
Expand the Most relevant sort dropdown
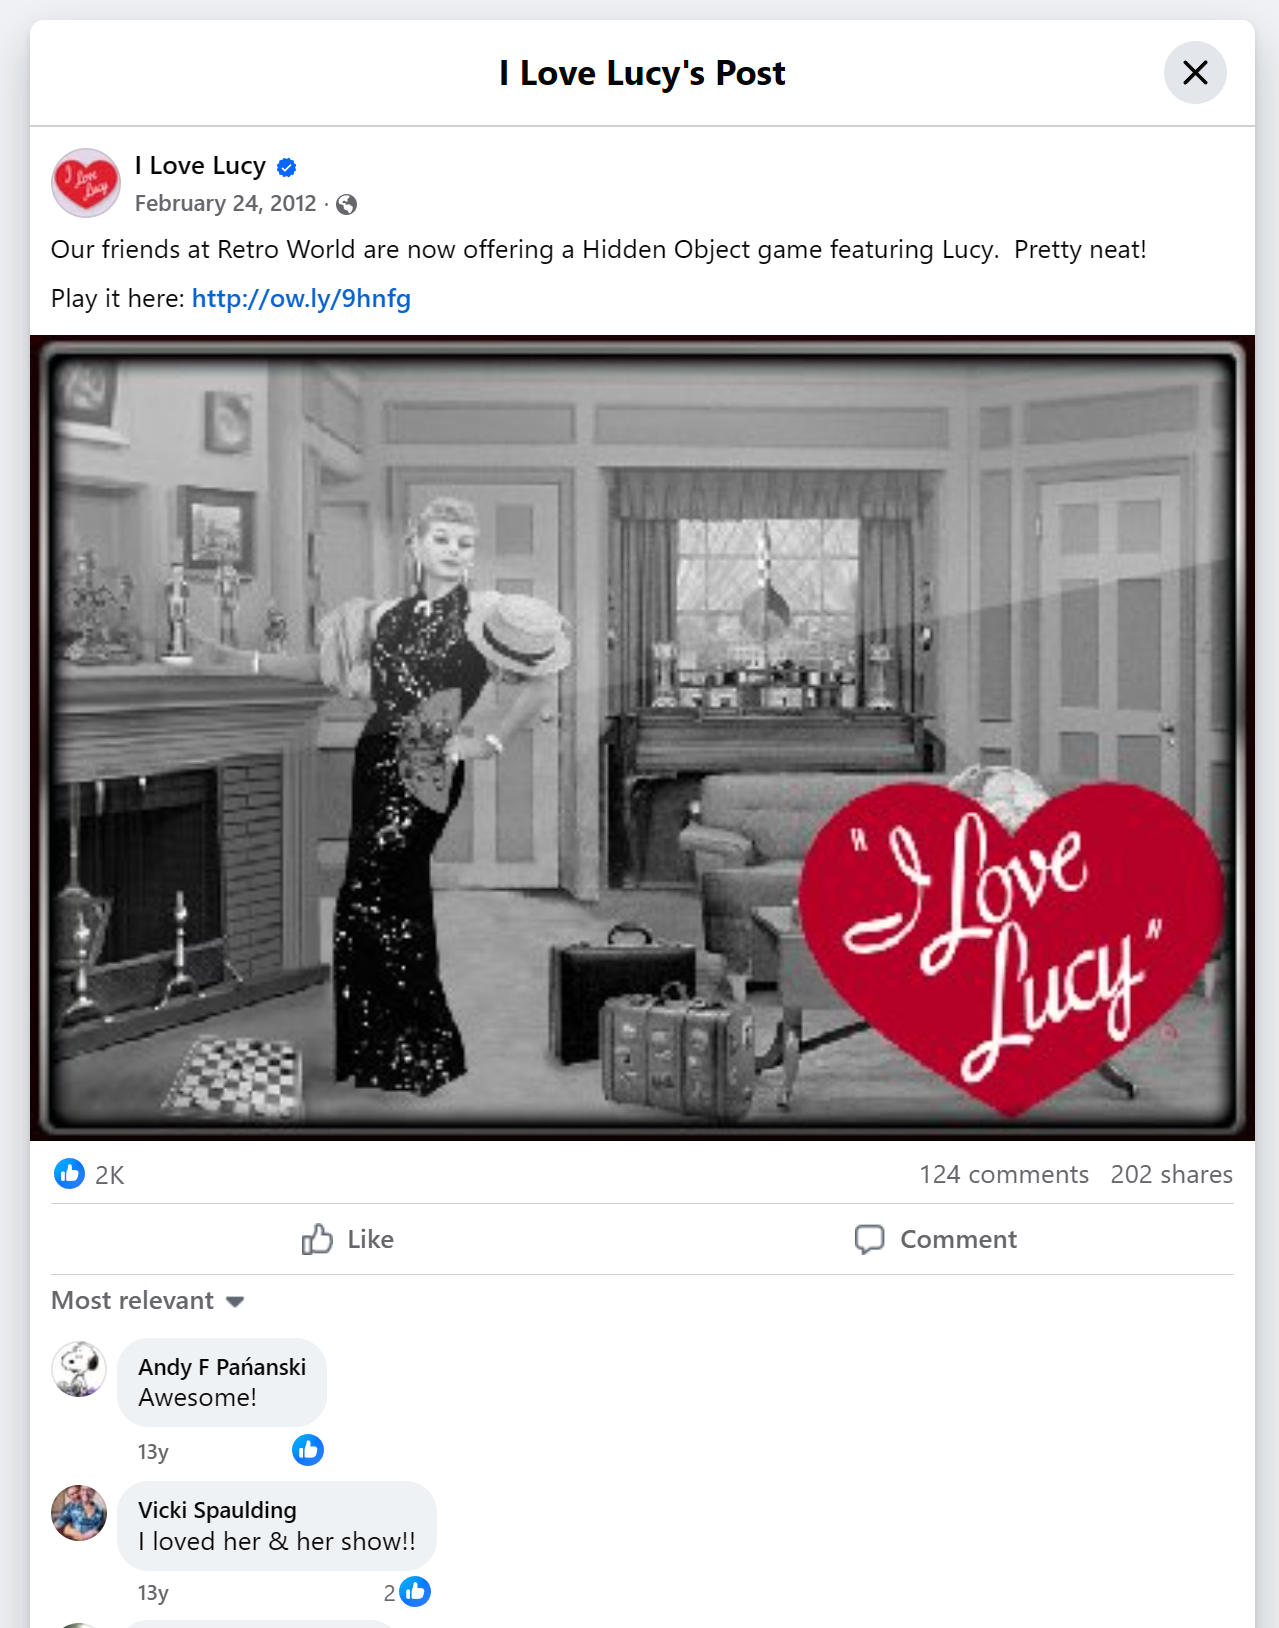pos(148,1300)
